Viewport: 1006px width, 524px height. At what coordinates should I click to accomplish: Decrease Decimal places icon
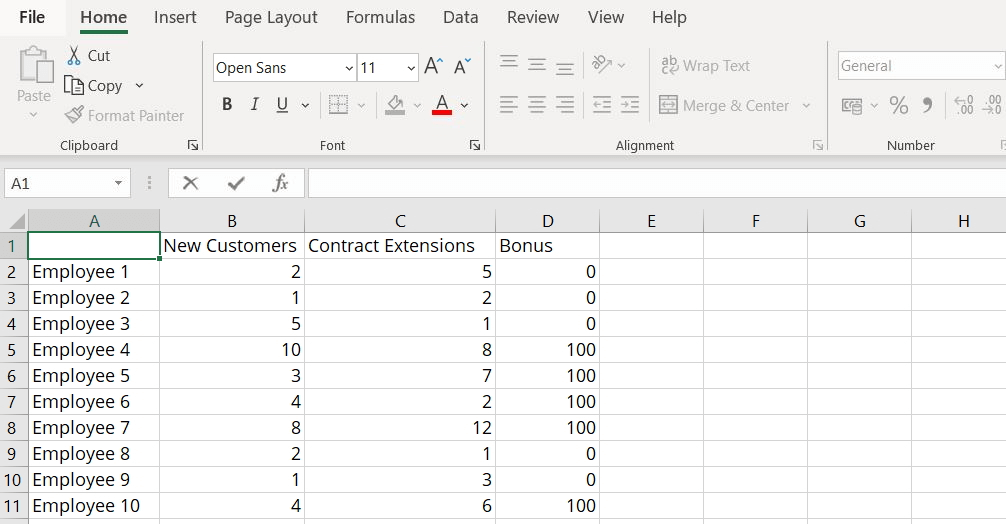pos(992,105)
